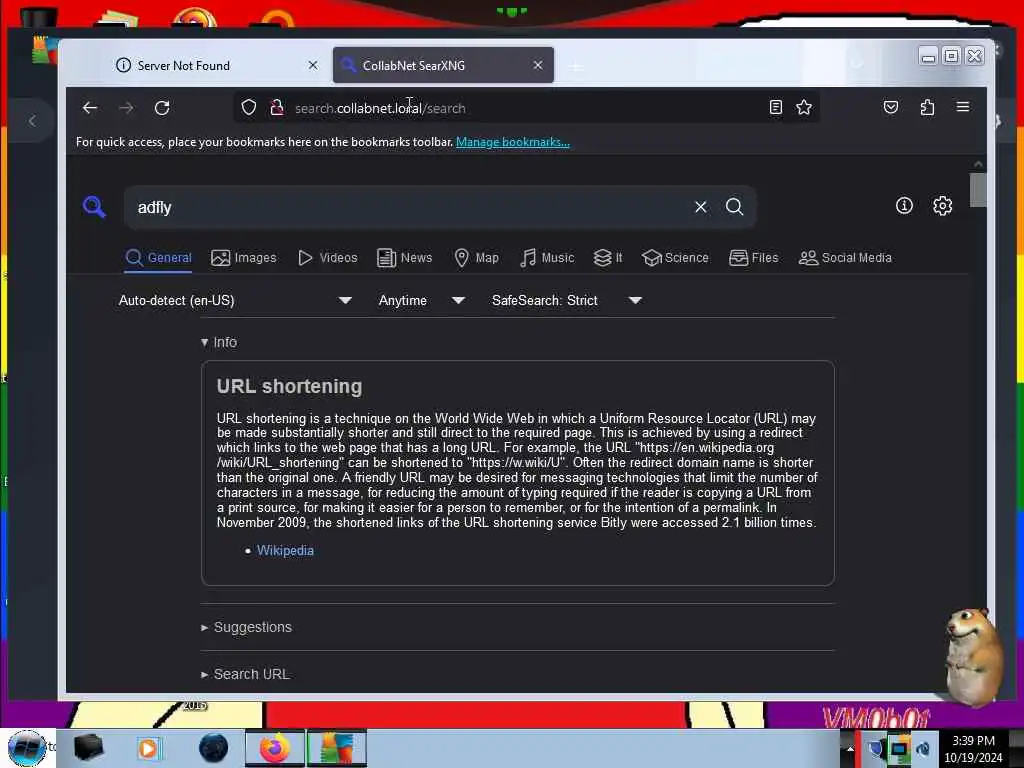This screenshot has width=1024, height=768.
Task: Open the Firefox hamburger menu
Action: 963,107
